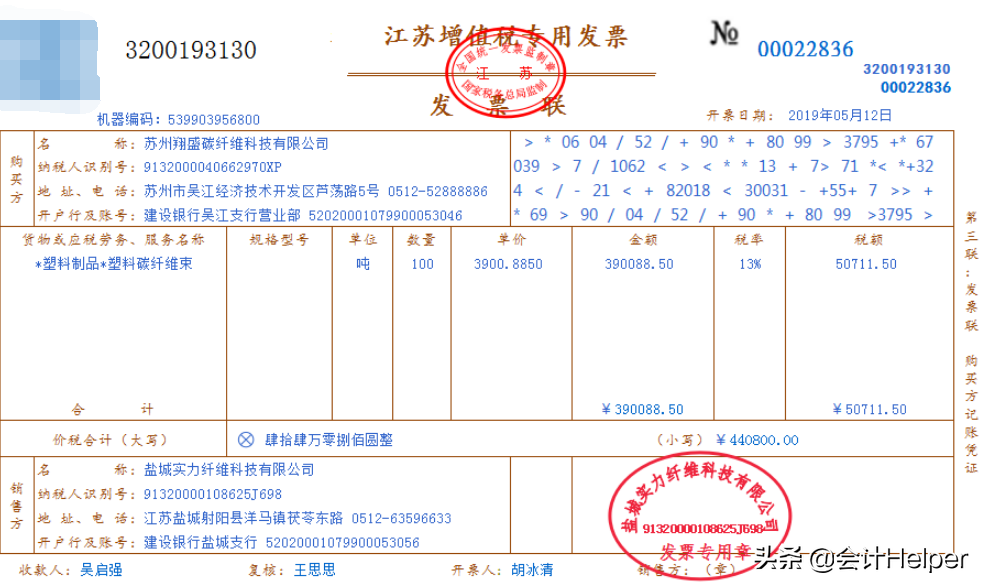Viewport: 985px width, 588px height.
Task: Click the column header 单价
Action: pos(511,239)
